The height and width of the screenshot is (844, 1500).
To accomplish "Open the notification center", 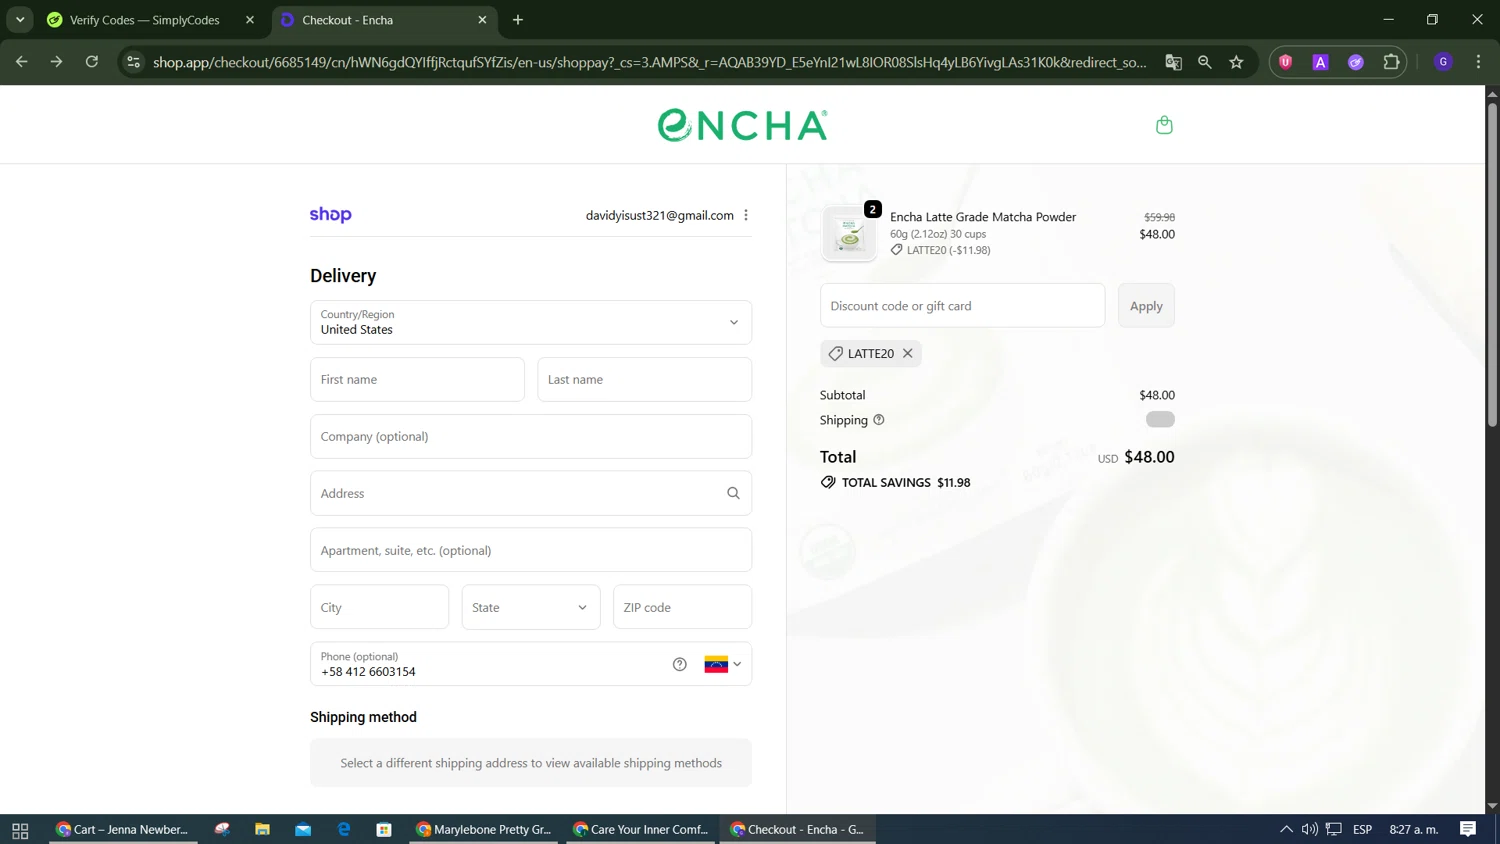I will point(1468,830).
